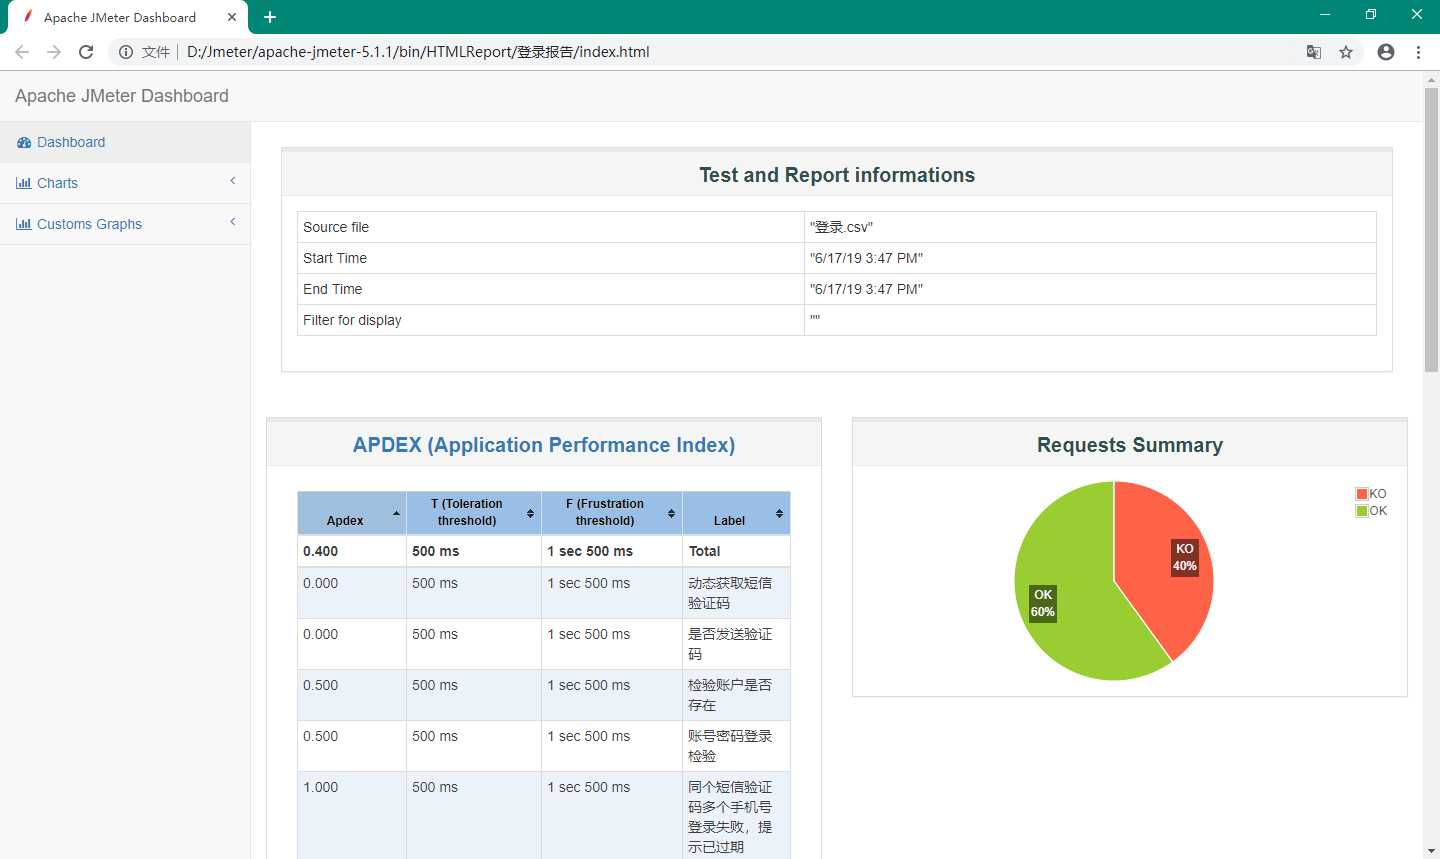The width and height of the screenshot is (1440, 859).
Task: Sort table by Label column
Action: tap(736, 513)
